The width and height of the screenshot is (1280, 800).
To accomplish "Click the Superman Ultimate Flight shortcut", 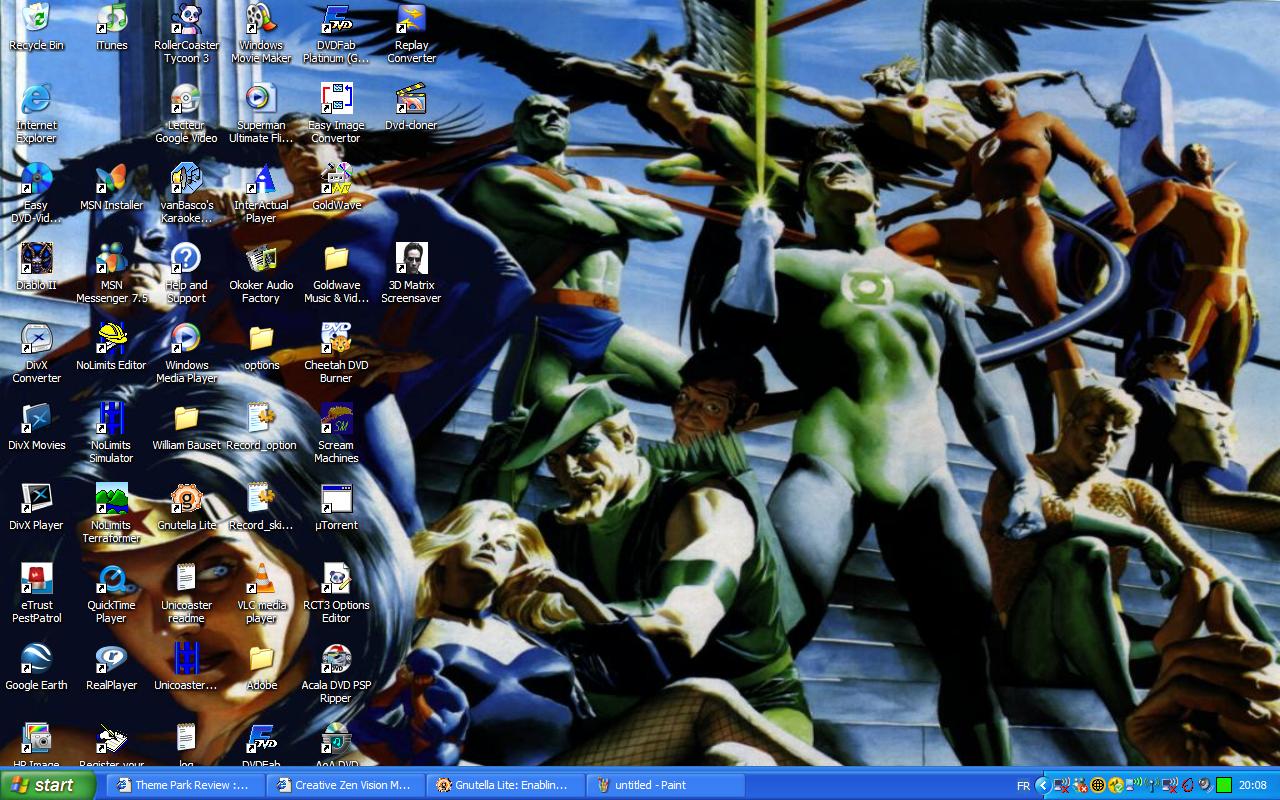I will coord(261,113).
